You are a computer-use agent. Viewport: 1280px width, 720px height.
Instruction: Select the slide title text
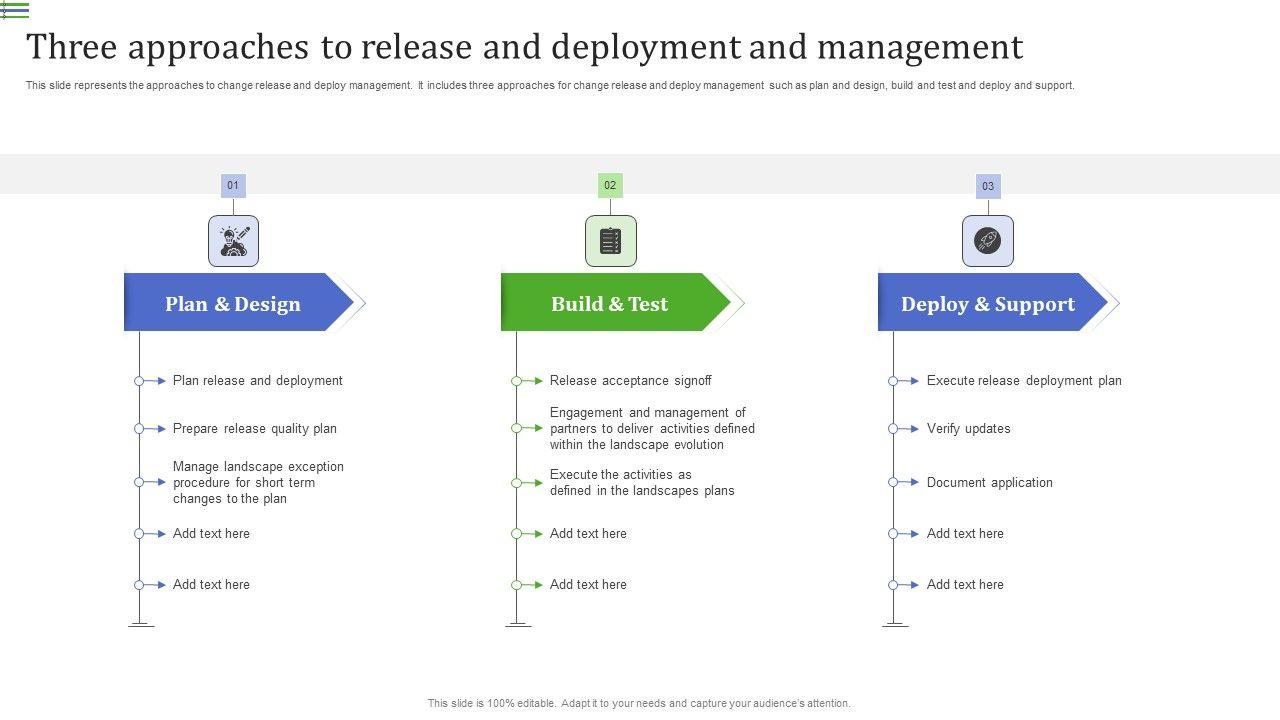point(524,47)
